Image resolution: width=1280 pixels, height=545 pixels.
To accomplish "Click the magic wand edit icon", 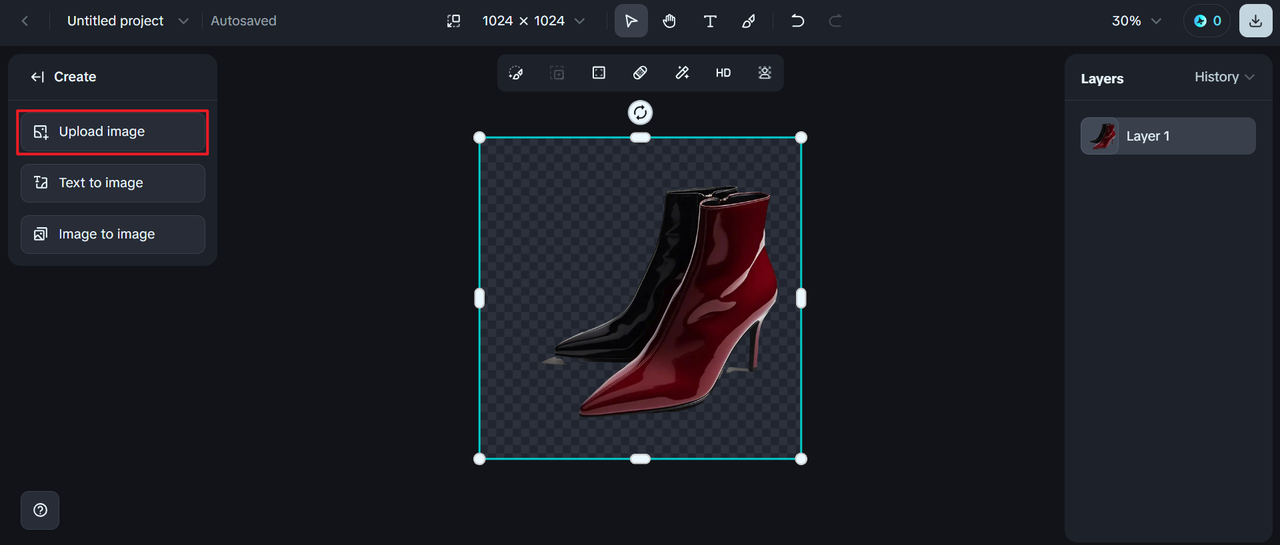I will coord(682,73).
